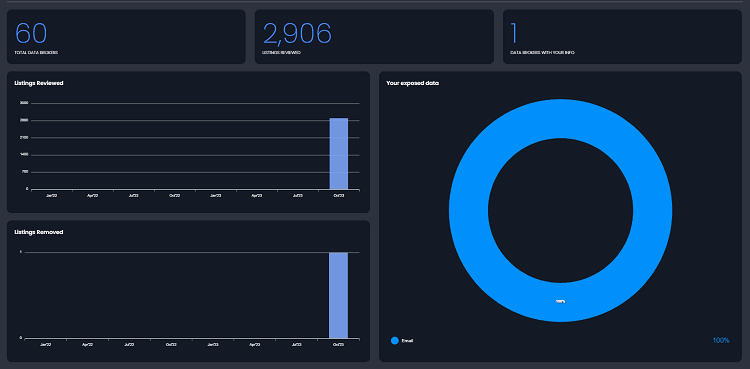
Task: Click the "Your exposed data" panel title
Action: [413, 83]
